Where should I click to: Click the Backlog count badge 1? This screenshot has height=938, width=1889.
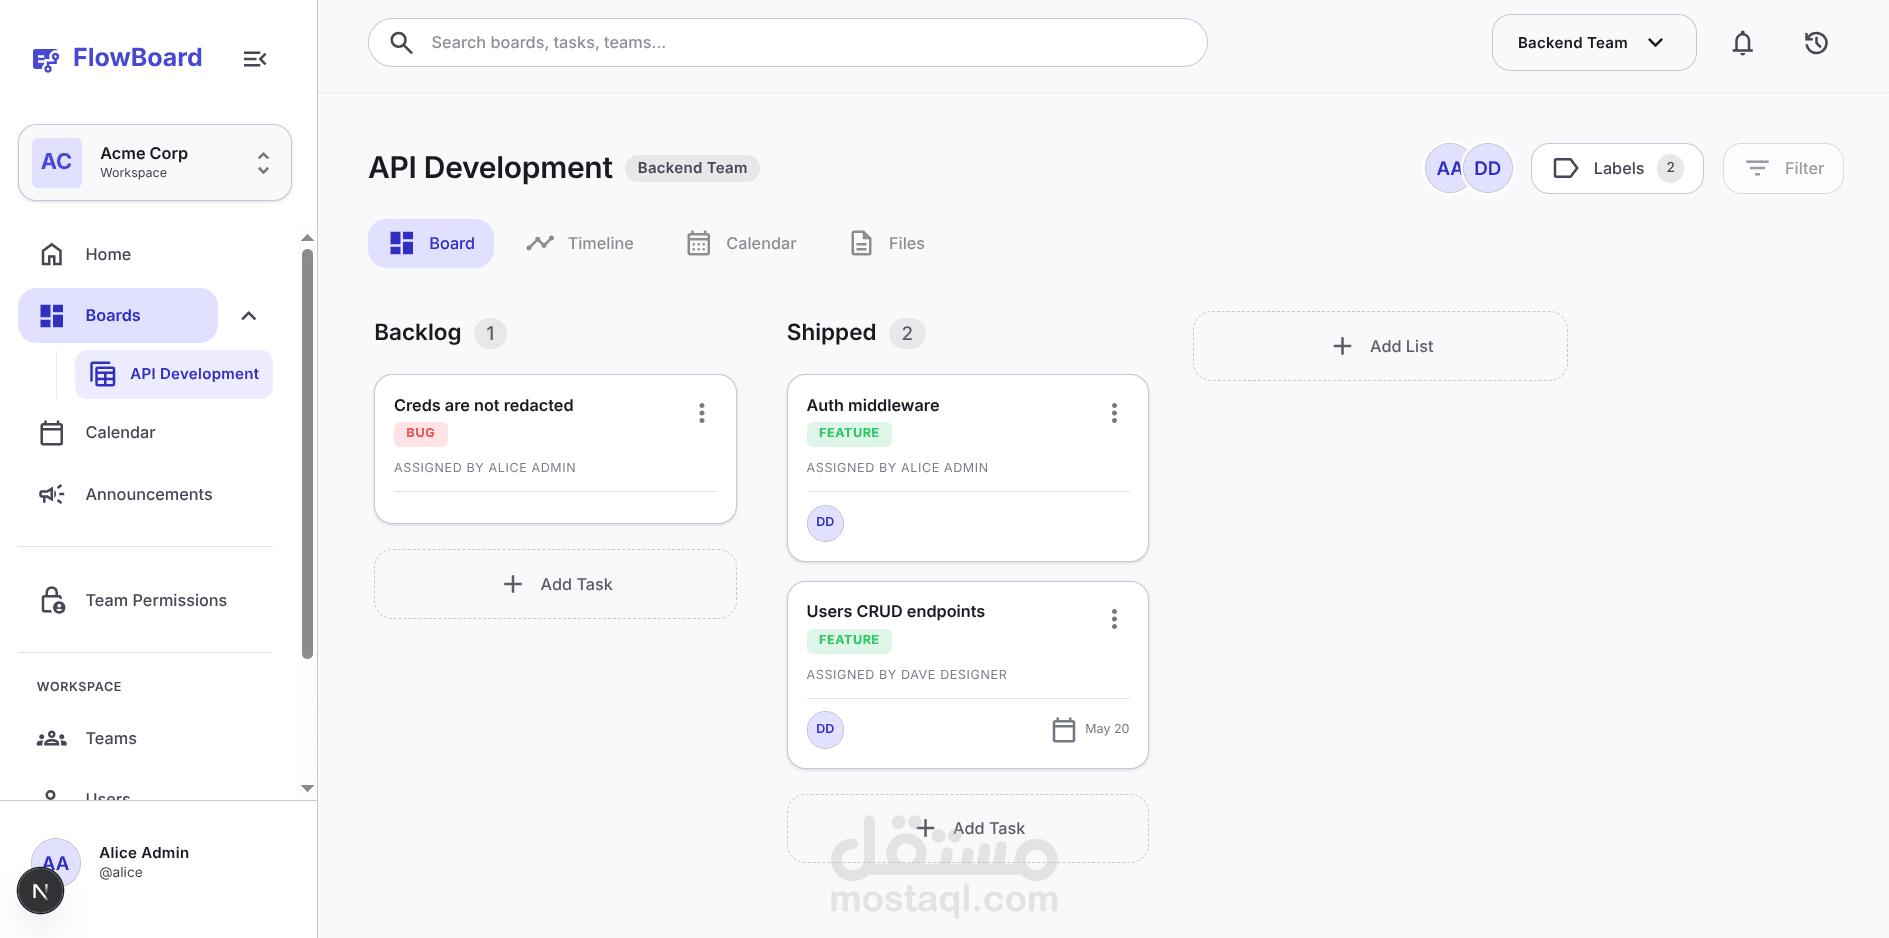[490, 333]
